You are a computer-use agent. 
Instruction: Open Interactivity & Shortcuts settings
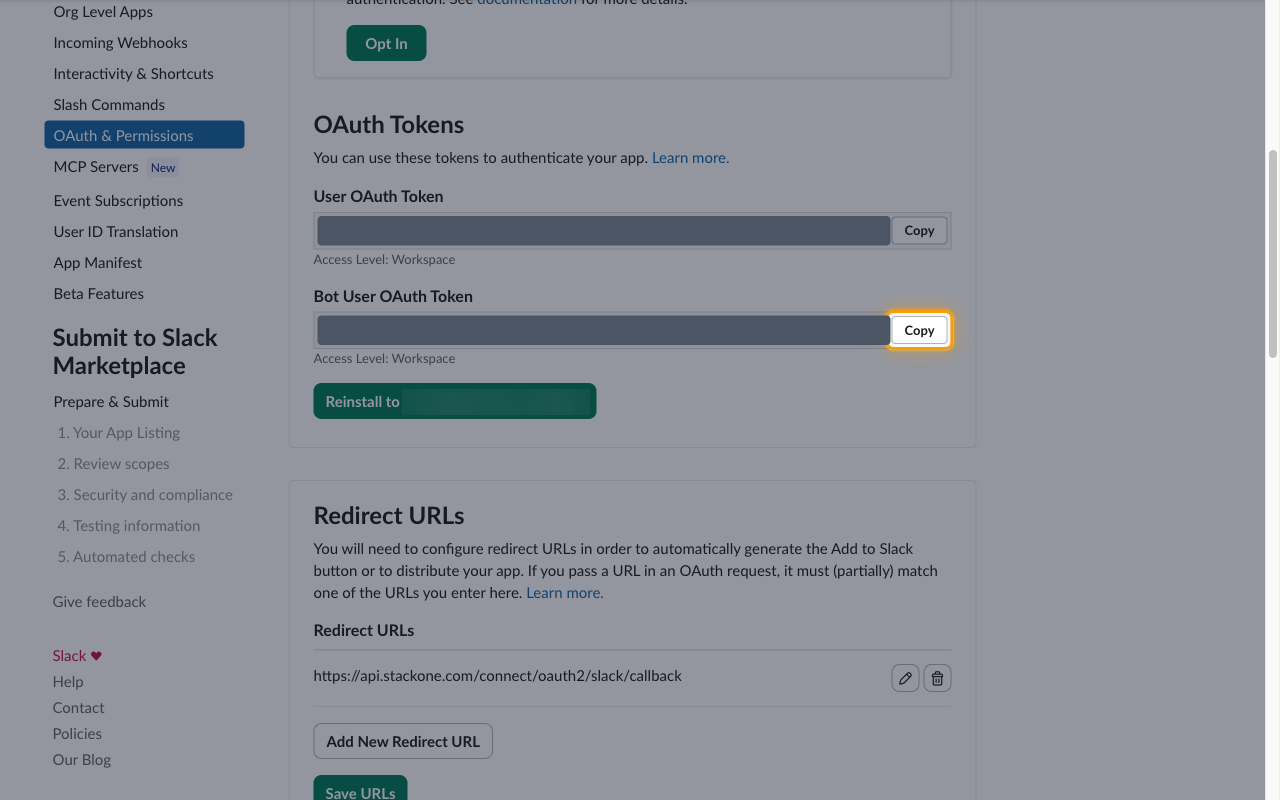(133, 73)
